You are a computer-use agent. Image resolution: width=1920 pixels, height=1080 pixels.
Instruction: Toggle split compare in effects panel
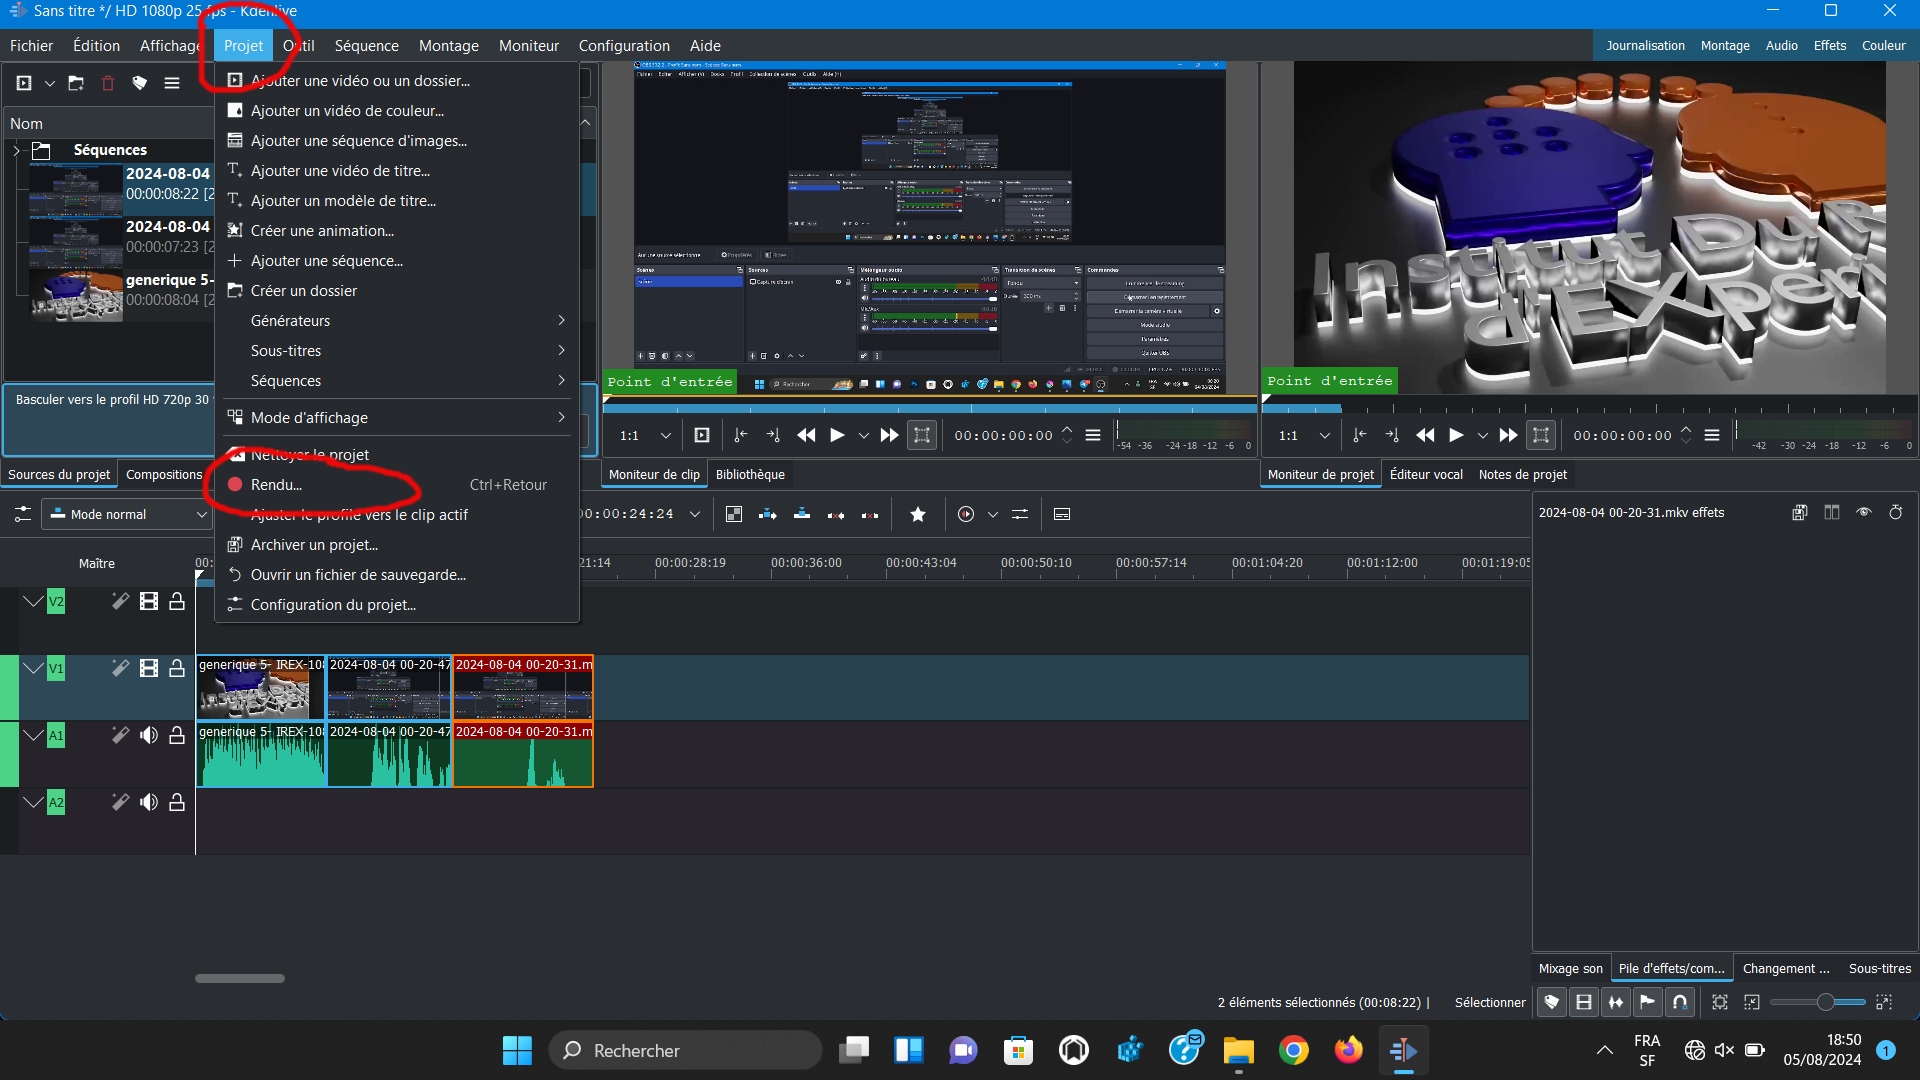coord(1832,512)
